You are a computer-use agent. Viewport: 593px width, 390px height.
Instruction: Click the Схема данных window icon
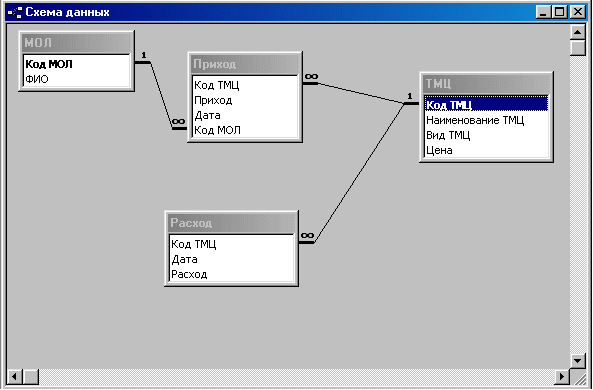[15, 12]
